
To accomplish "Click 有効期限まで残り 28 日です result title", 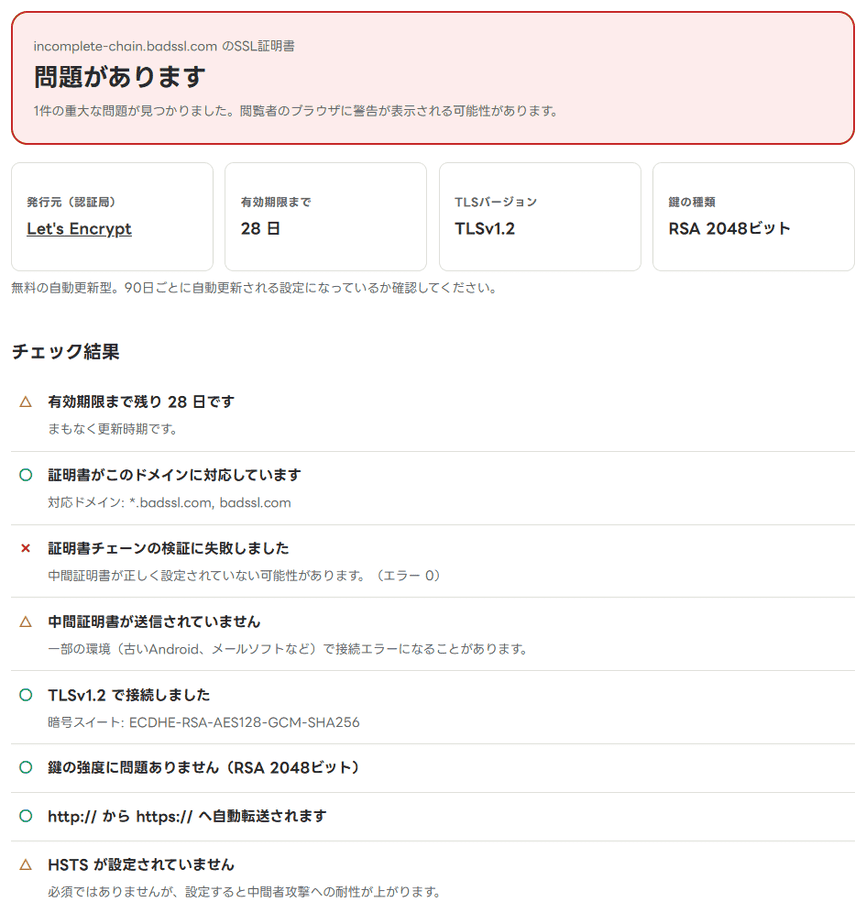I will point(141,402).
